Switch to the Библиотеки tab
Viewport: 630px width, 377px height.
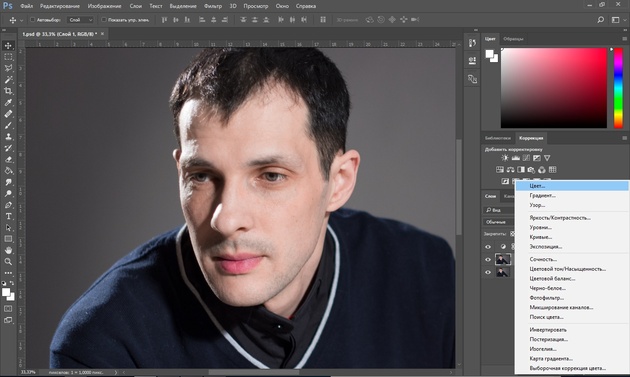[497, 138]
